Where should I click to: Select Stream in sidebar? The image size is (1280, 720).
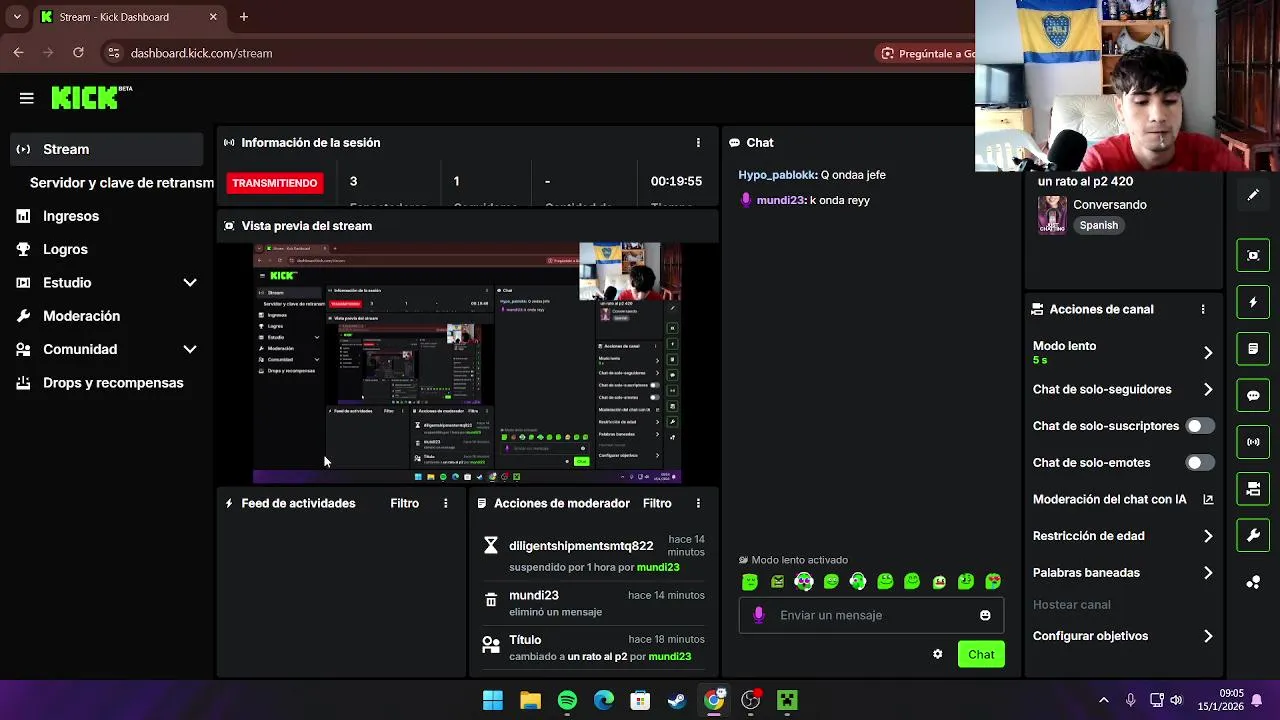[107, 149]
